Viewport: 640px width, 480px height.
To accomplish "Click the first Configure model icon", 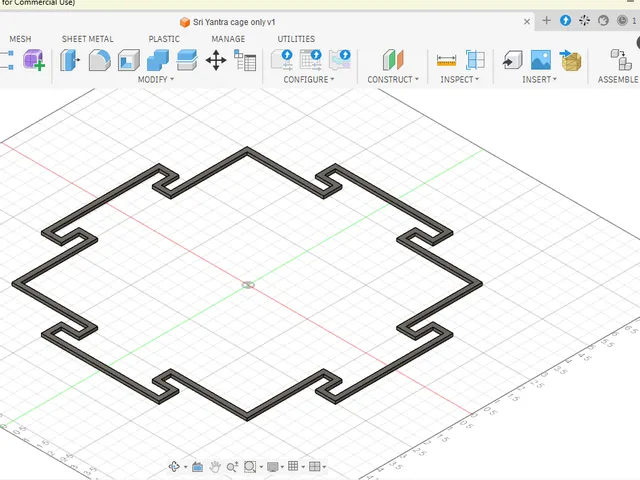I will click(282, 60).
